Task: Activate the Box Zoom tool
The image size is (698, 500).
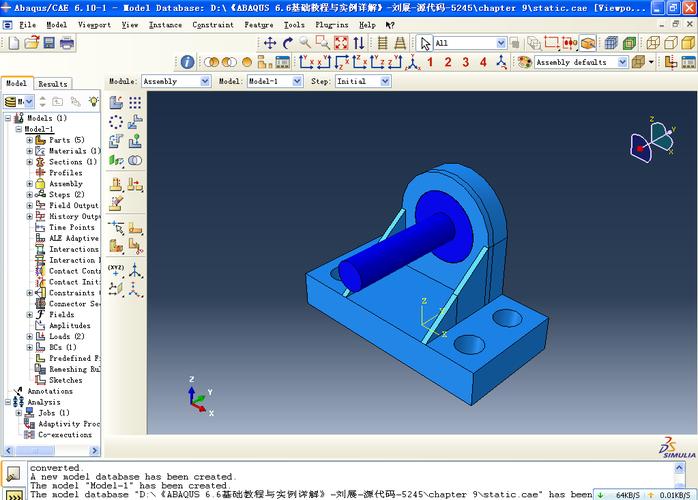Action: [x=323, y=43]
